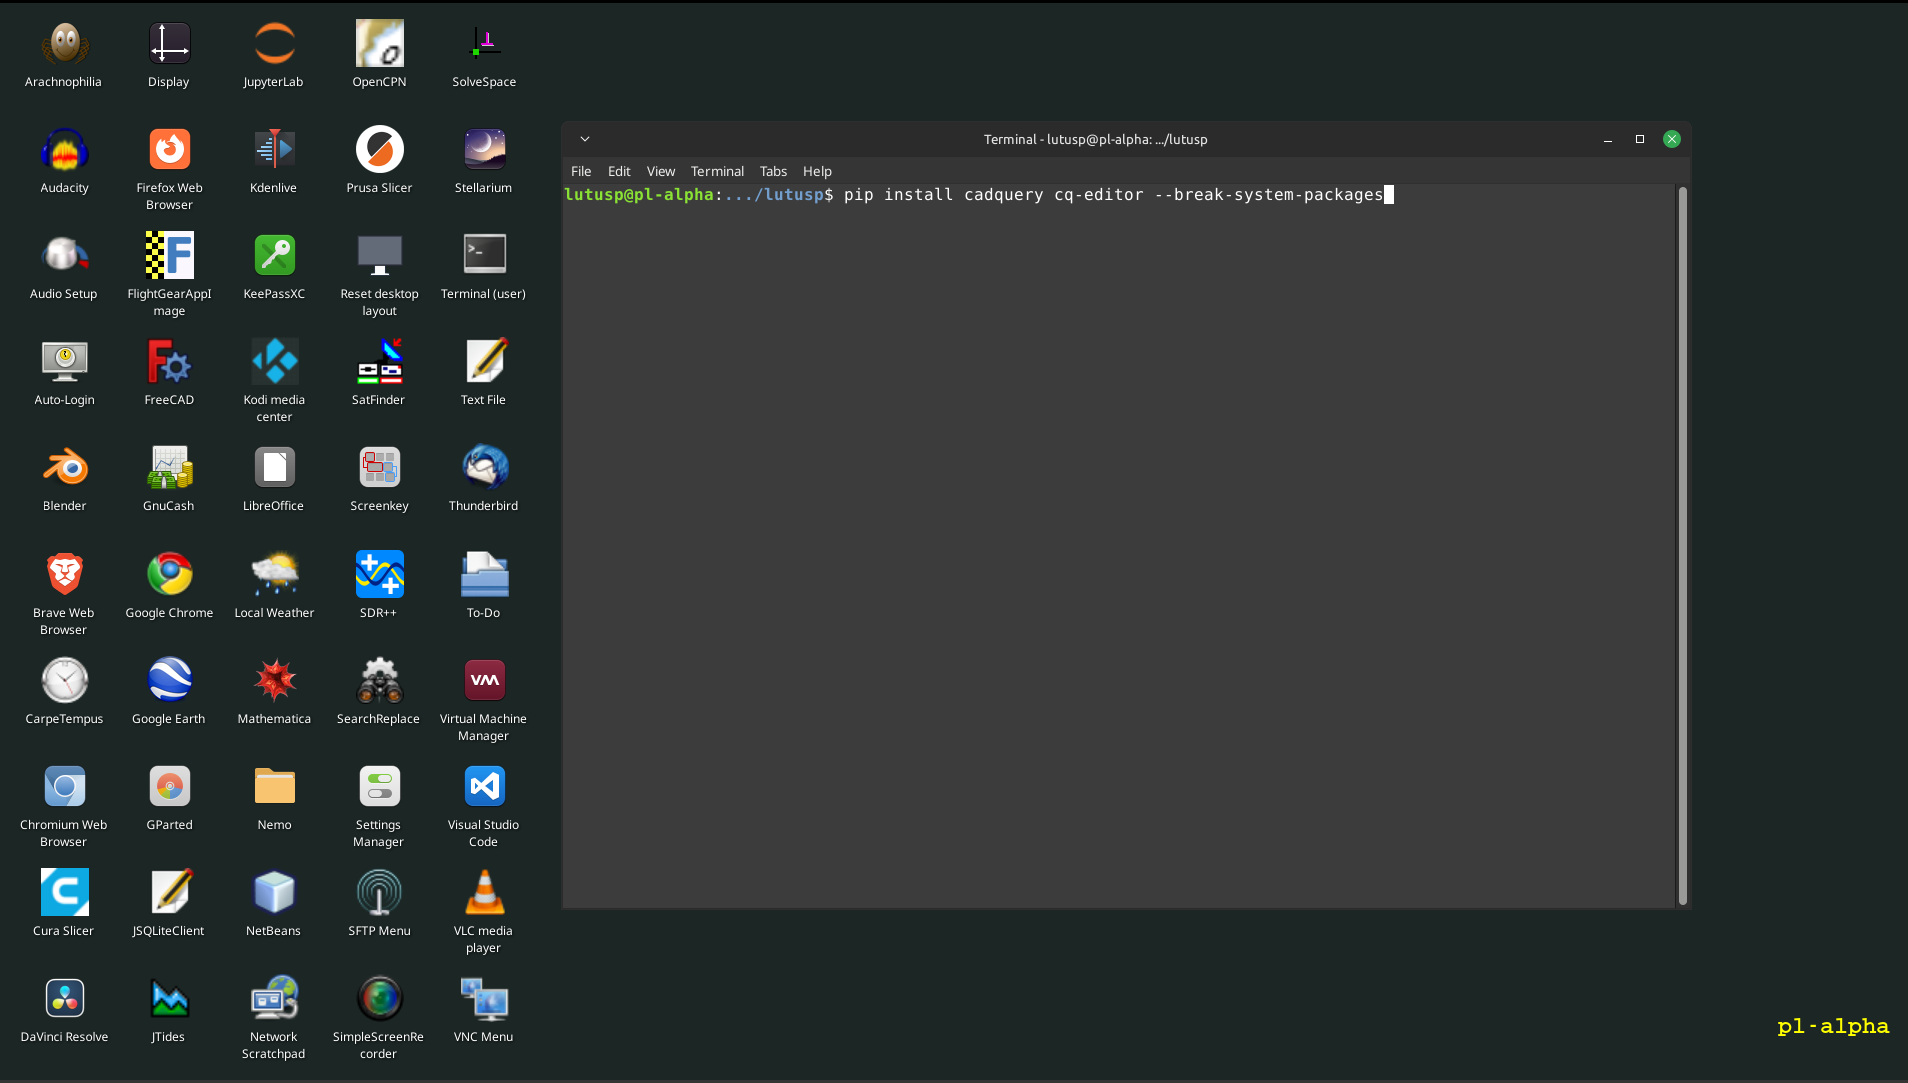Open the File menu in terminal
1908x1083 pixels.
[x=581, y=171]
